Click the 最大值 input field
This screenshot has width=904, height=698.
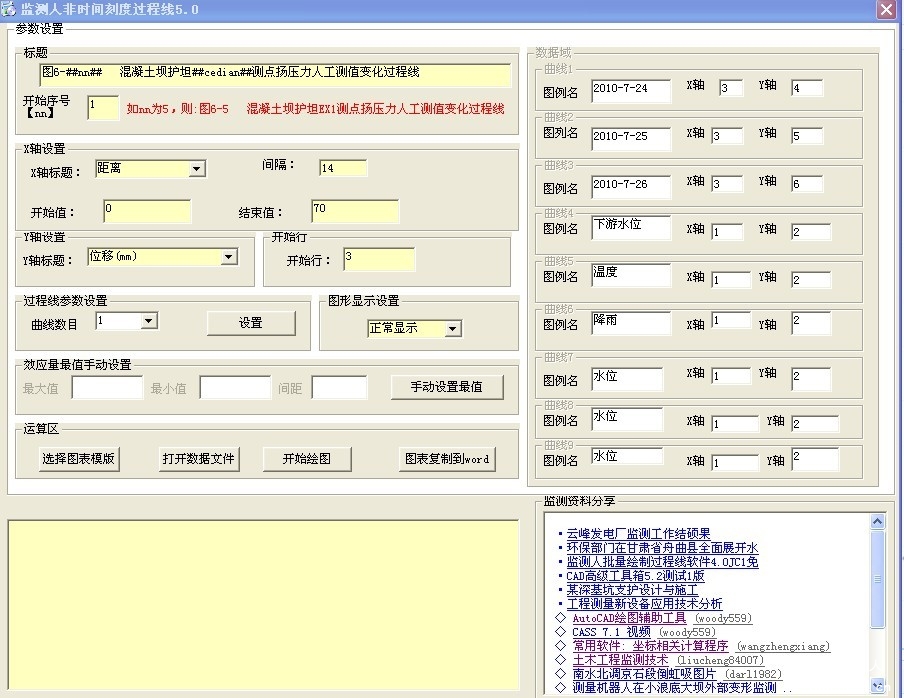[x=107, y=388]
